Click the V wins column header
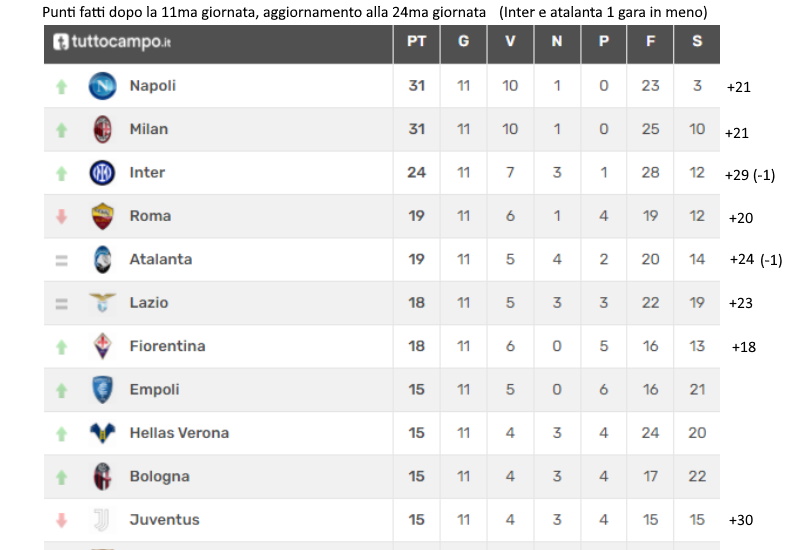The height and width of the screenshot is (550, 785). coord(510,42)
